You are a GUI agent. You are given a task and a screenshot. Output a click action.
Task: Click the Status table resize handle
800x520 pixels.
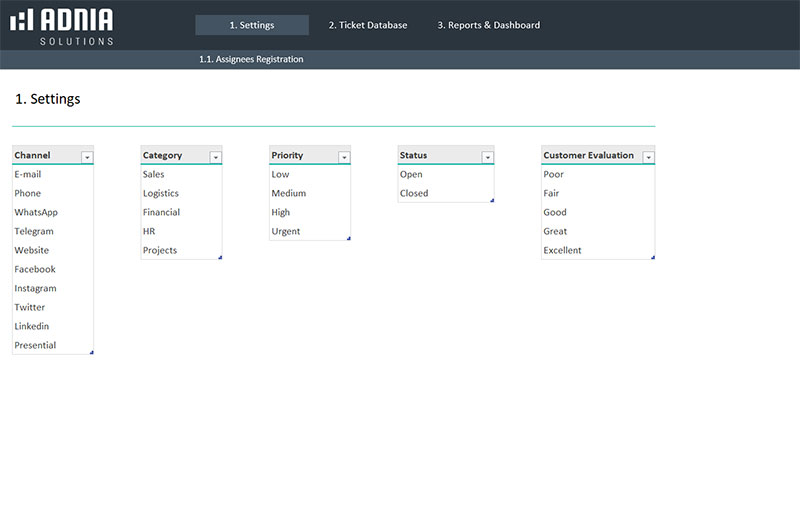(x=491, y=200)
